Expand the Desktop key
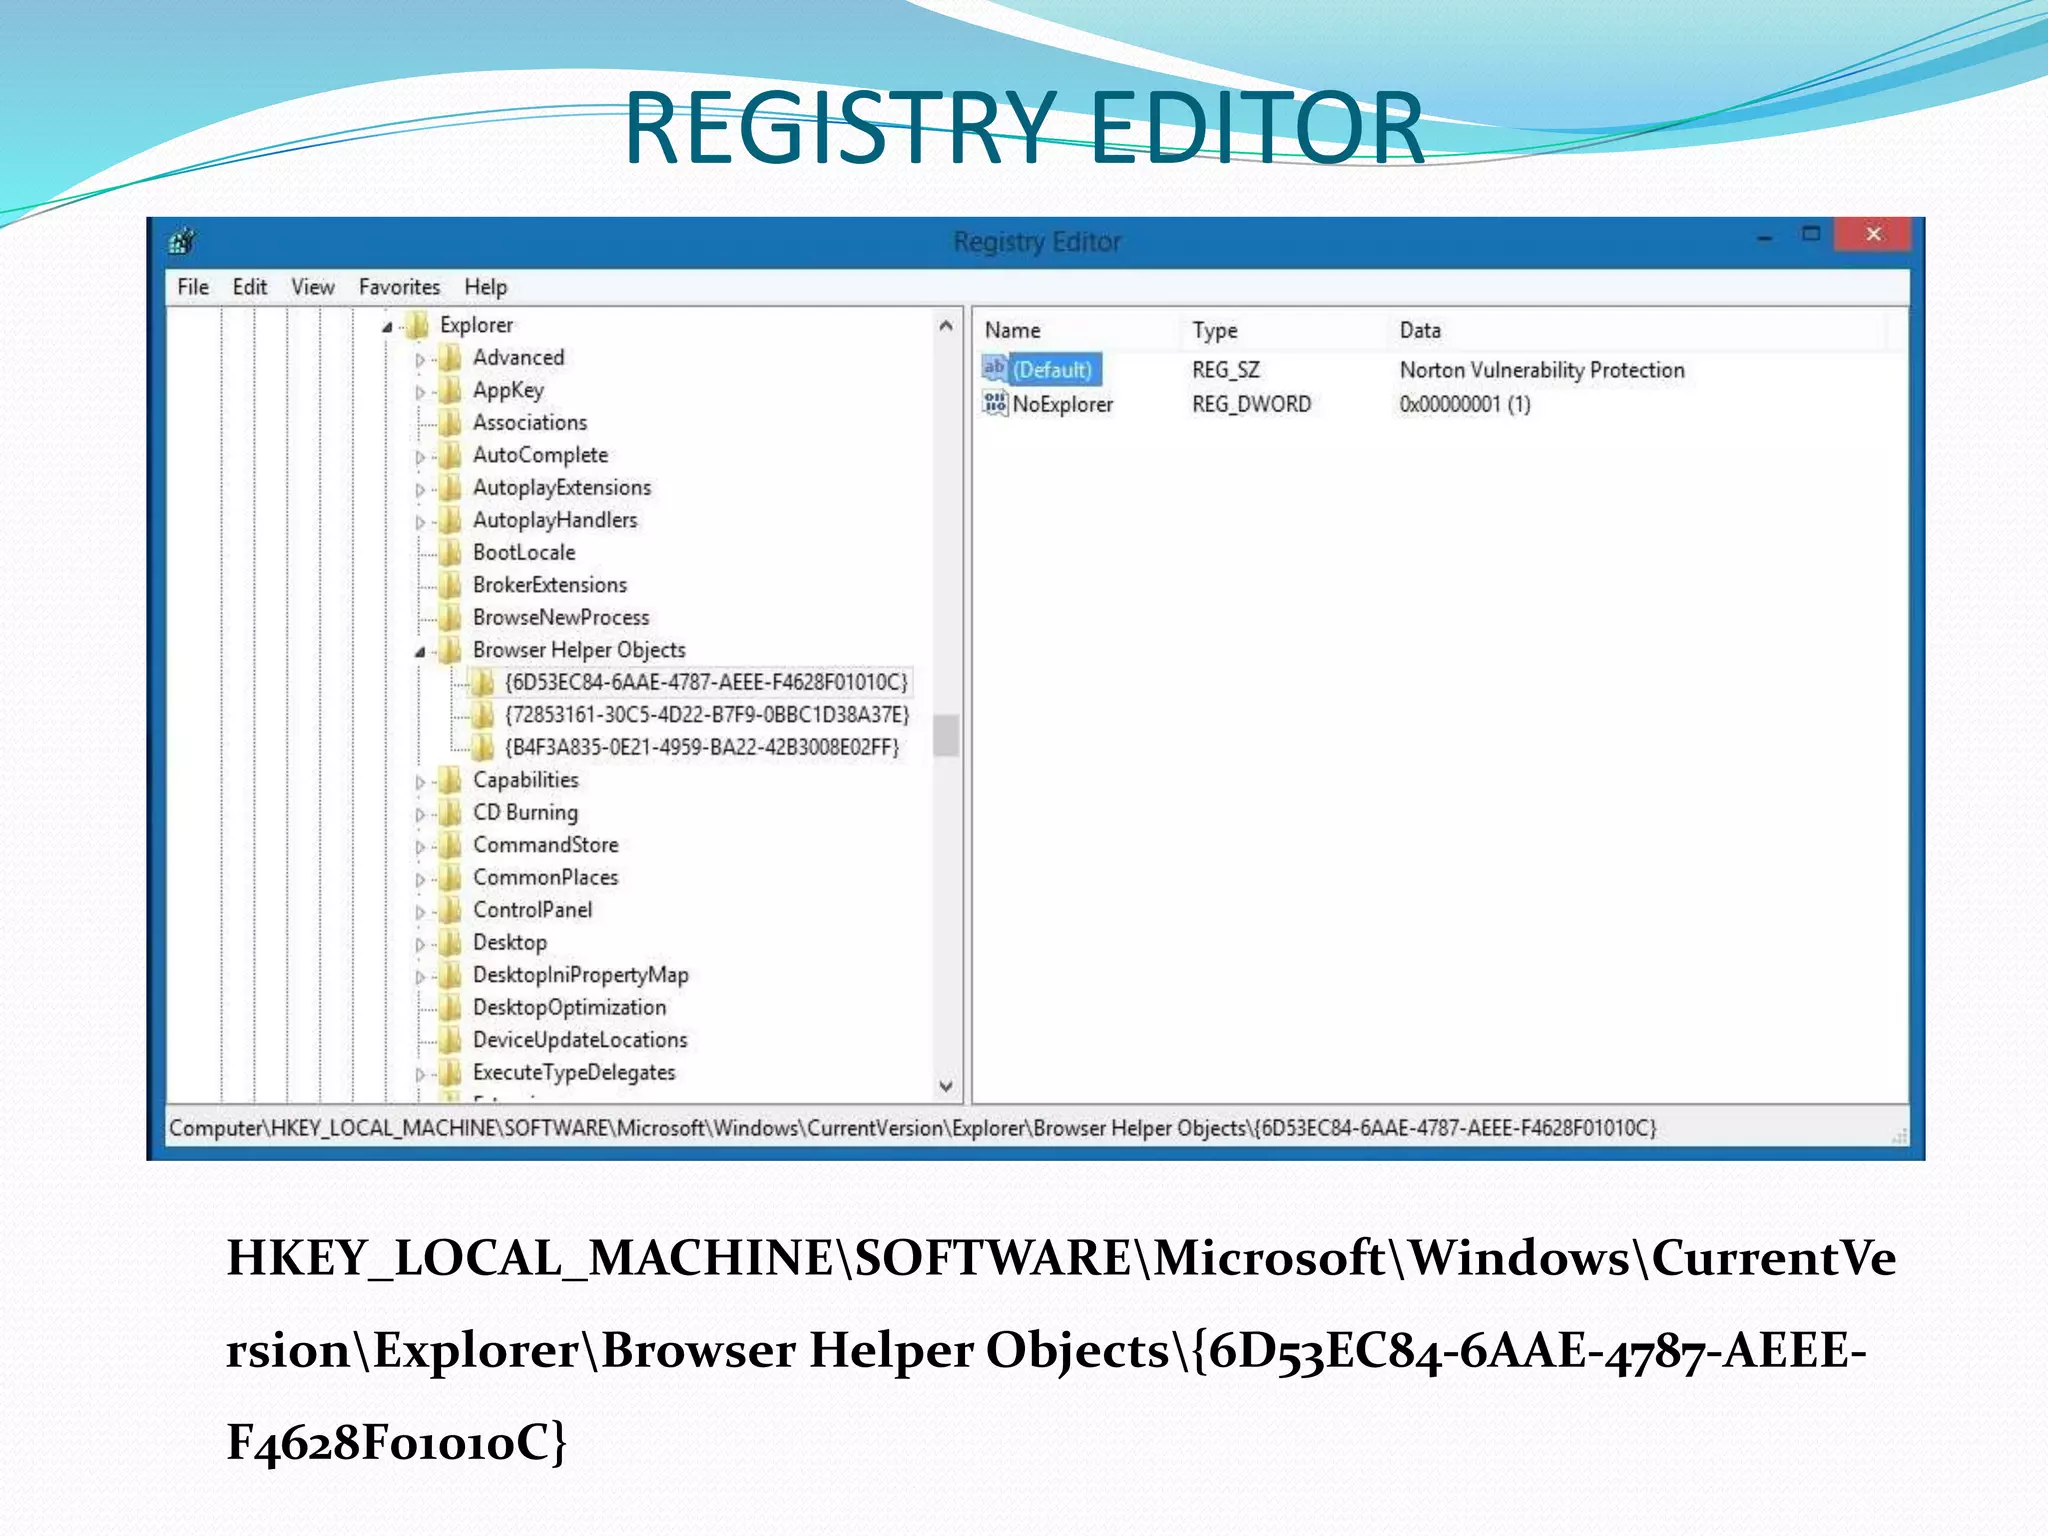The width and height of the screenshot is (2048, 1536). 420,945
